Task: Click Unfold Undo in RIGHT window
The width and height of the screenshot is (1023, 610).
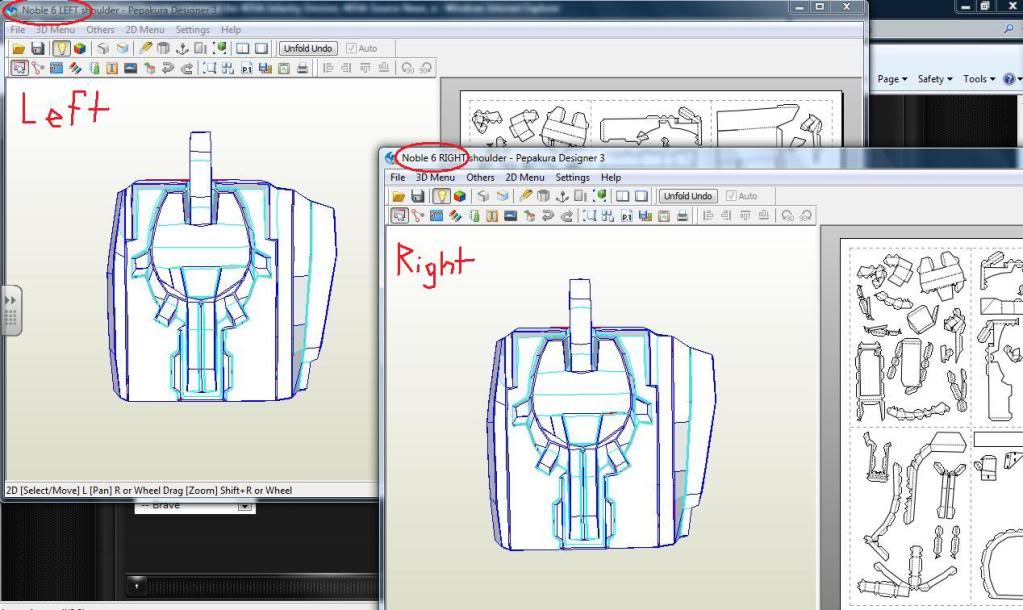Action: (688, 196)
